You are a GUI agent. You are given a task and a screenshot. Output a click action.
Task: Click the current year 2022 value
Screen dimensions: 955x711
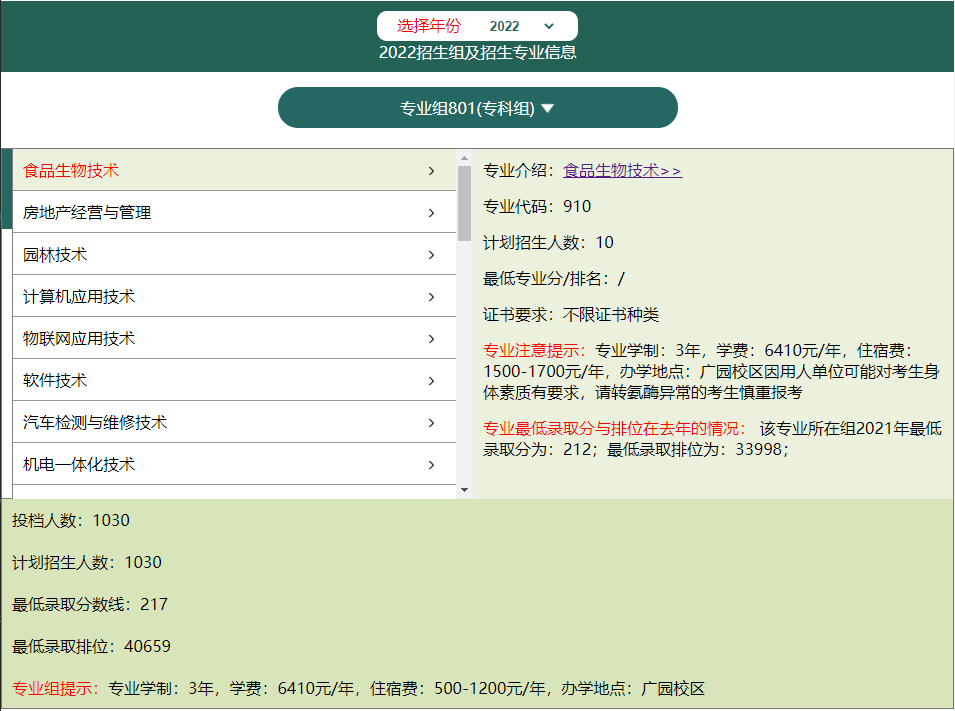point(504,26)
